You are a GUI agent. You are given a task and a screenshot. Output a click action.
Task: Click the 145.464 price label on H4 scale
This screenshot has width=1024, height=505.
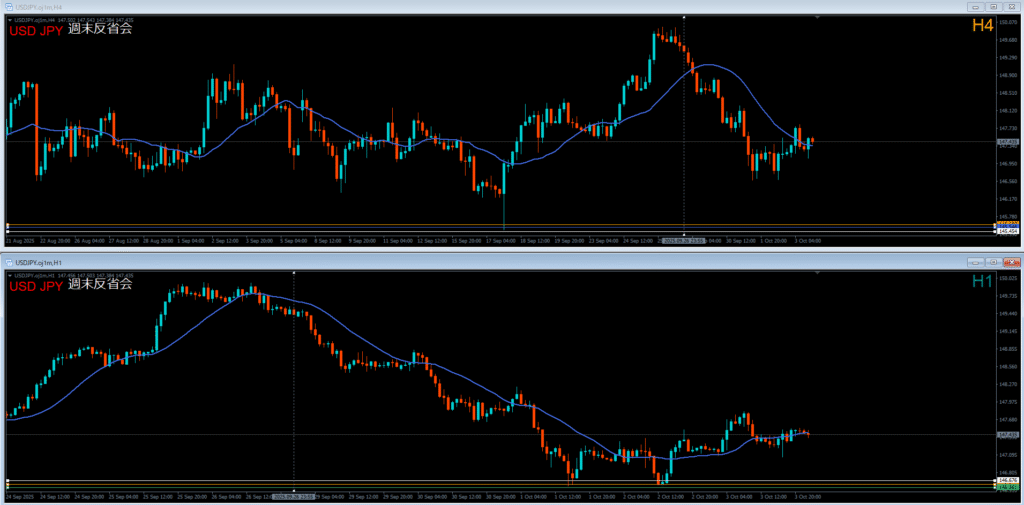click(x=1007, y=231)
